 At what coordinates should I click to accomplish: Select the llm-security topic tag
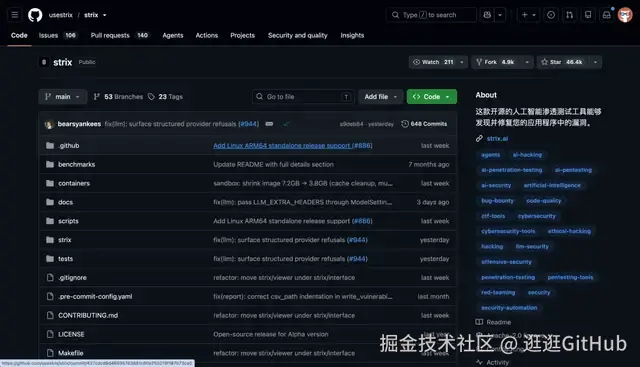pos(532,247)
